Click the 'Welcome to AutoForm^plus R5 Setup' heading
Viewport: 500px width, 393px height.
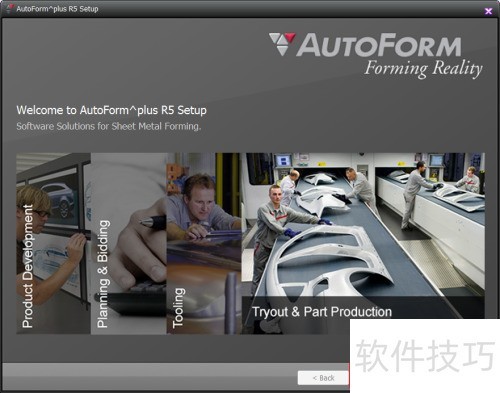111,110
